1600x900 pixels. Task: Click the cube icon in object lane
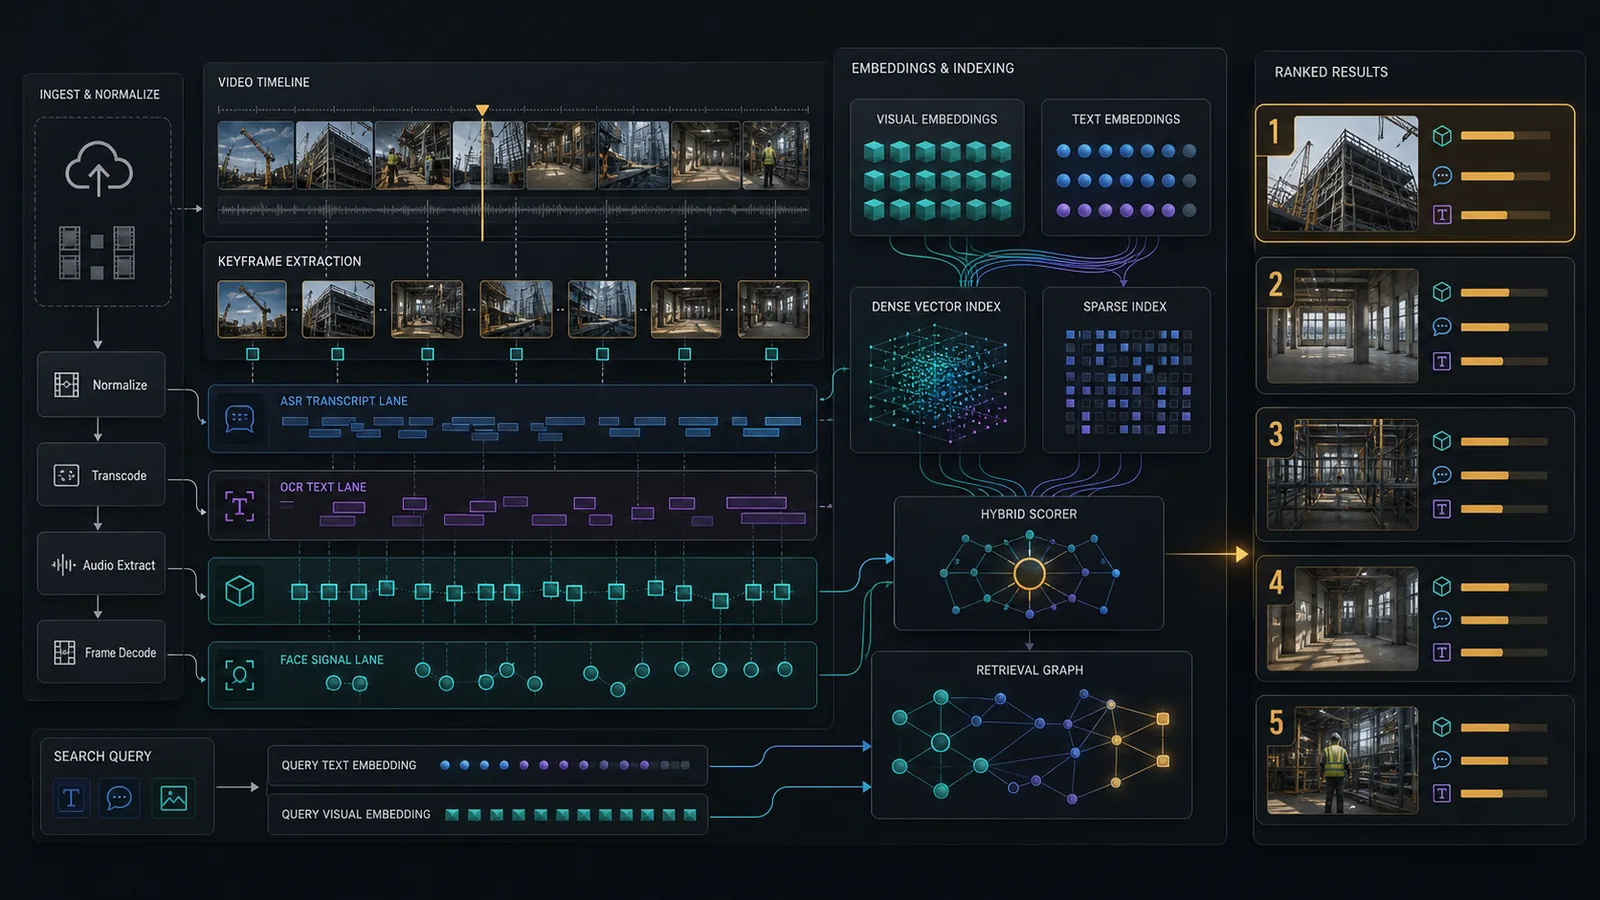click(239, 591)
